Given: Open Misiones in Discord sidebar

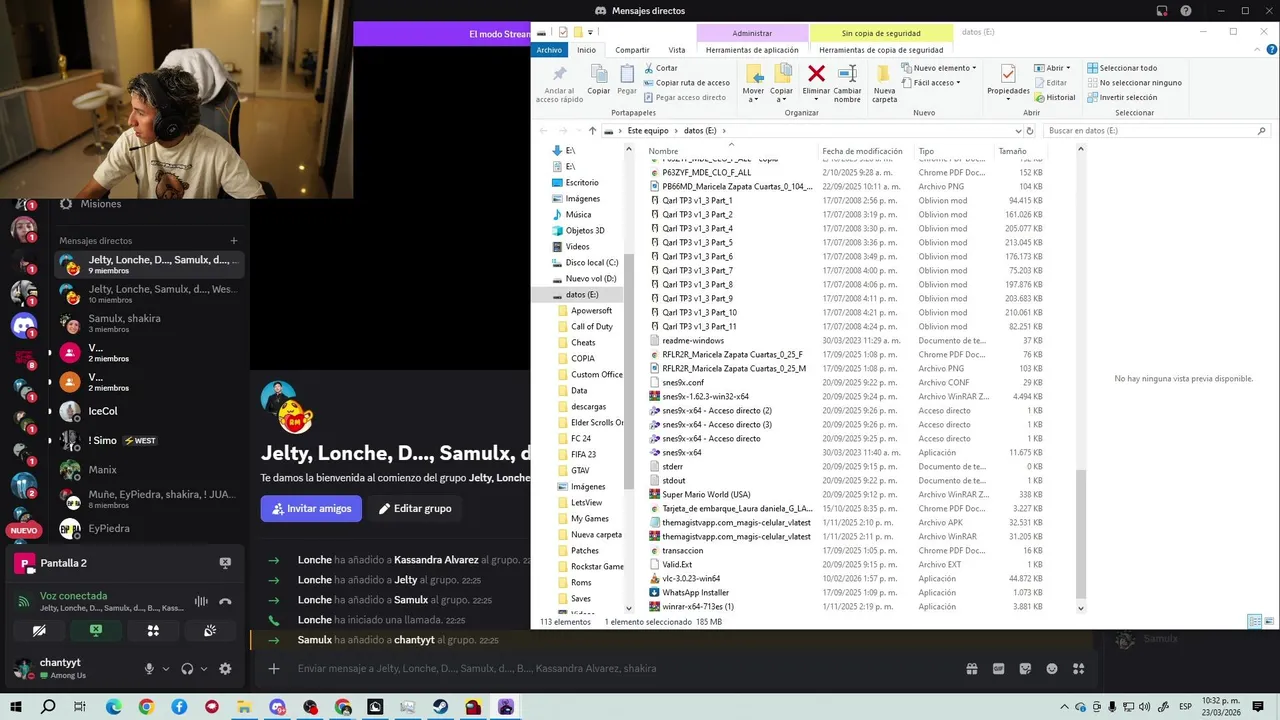Looking at the screenshot, I should click(x=101, y=204).
